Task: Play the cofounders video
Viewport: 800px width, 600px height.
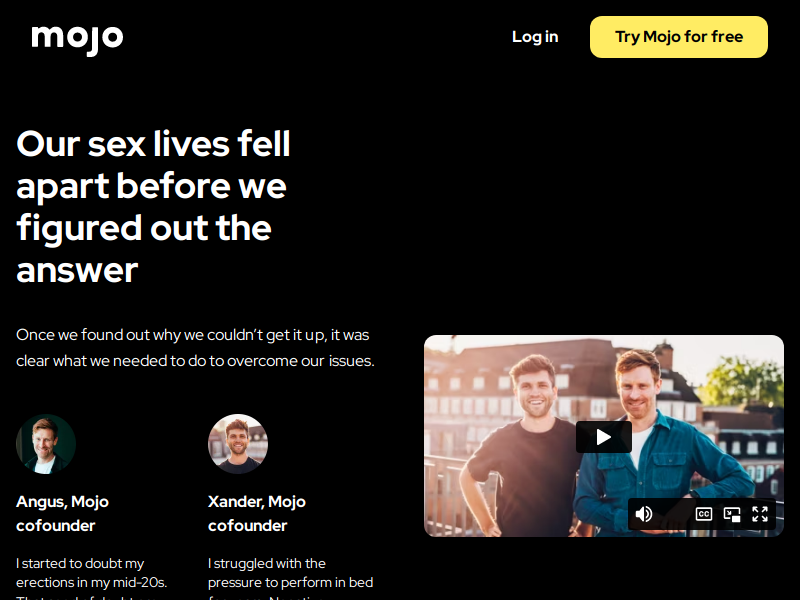Action: pos(604,437)
